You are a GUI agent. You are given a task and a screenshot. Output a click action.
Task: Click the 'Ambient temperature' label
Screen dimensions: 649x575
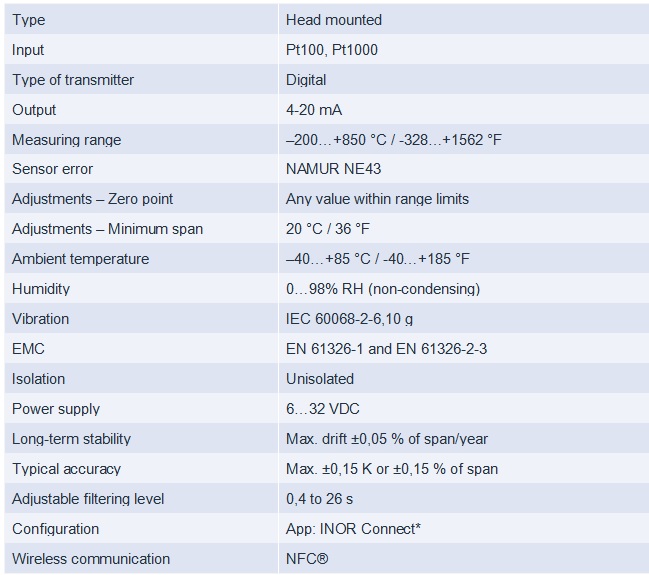[x=80, y=259]
